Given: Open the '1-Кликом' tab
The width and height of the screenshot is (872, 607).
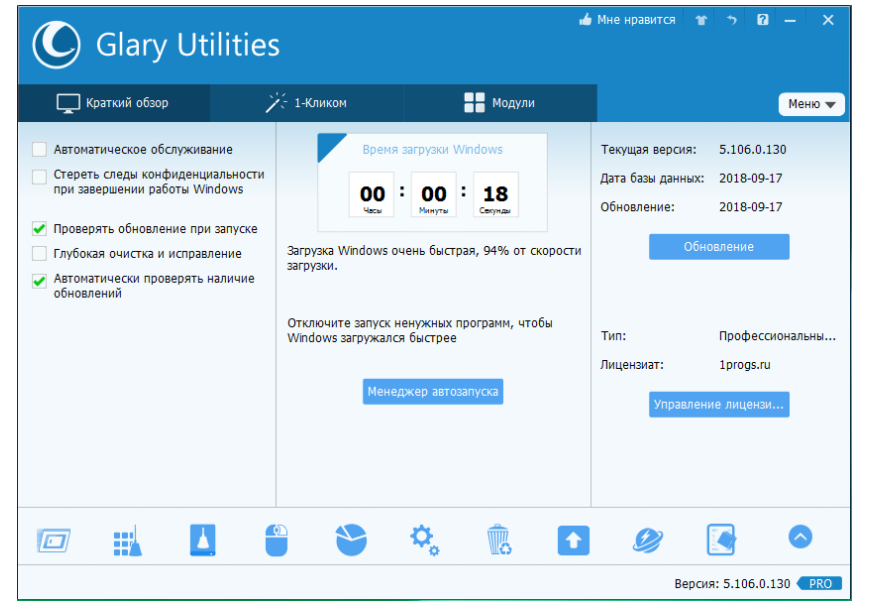Looking at the screenshot, I should pos(306,103).
